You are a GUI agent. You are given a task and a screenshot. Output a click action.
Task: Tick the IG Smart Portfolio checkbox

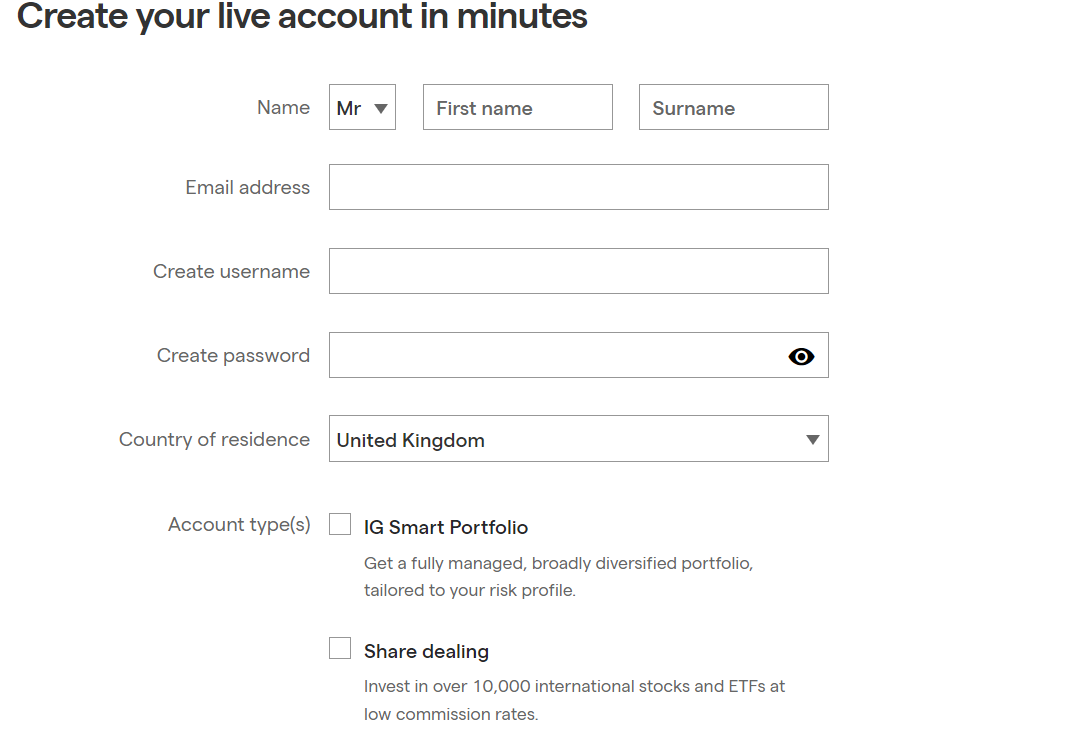coord(340,524)
